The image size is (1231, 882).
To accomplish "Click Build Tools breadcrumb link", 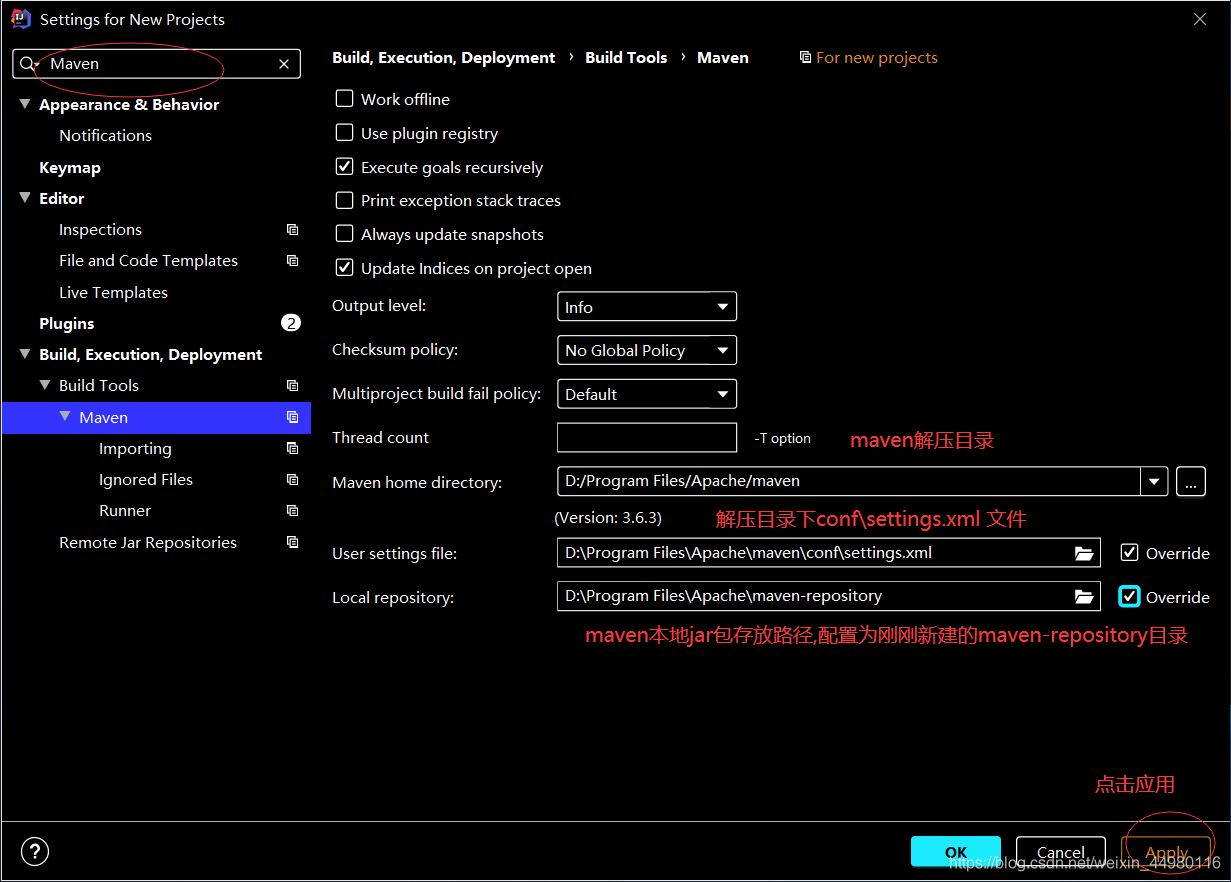I will pos(626,58).
